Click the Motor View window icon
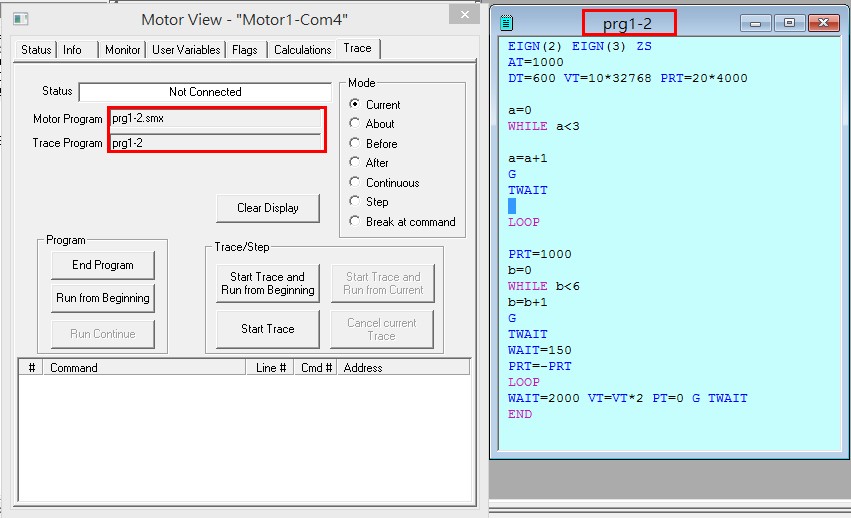This screenshot has height=518, width=851. coord(21,20)
